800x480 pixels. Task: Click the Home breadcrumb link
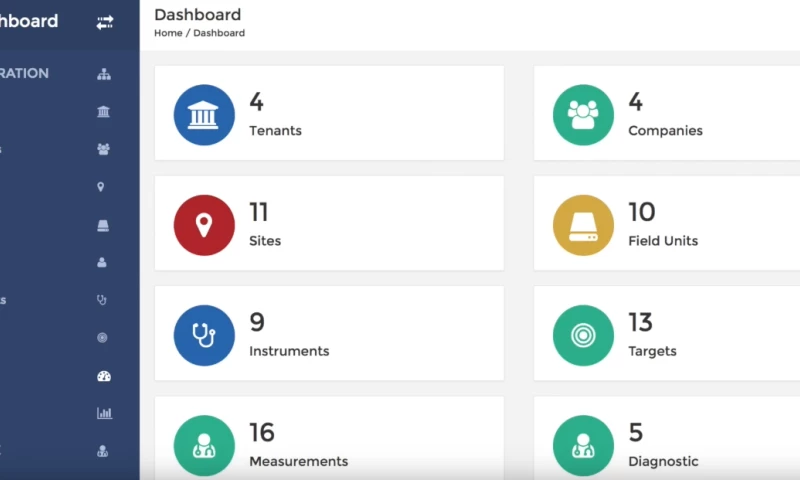(x=168, y=33)
